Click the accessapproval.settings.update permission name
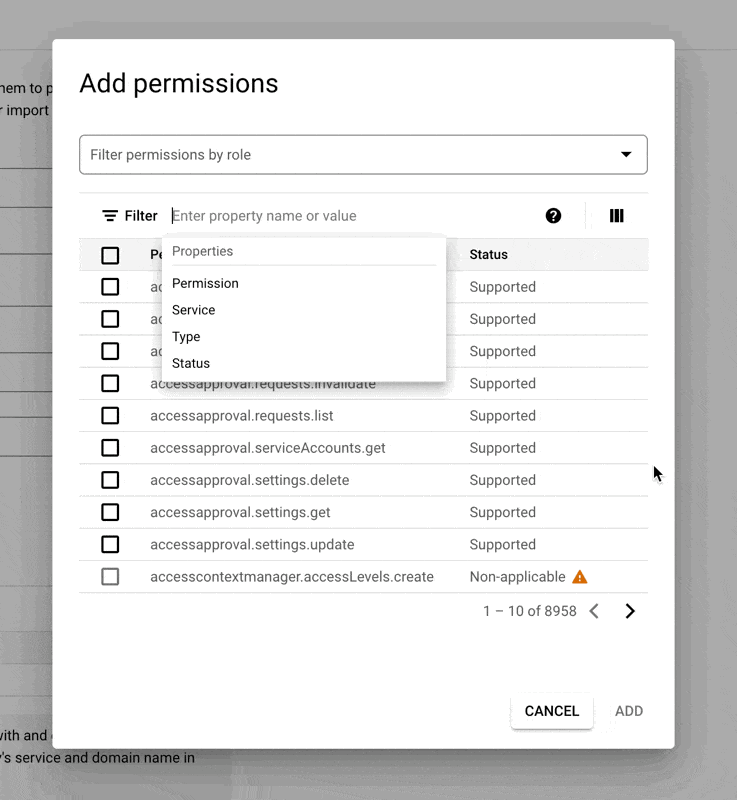737x800 pixels. [252, 544]
